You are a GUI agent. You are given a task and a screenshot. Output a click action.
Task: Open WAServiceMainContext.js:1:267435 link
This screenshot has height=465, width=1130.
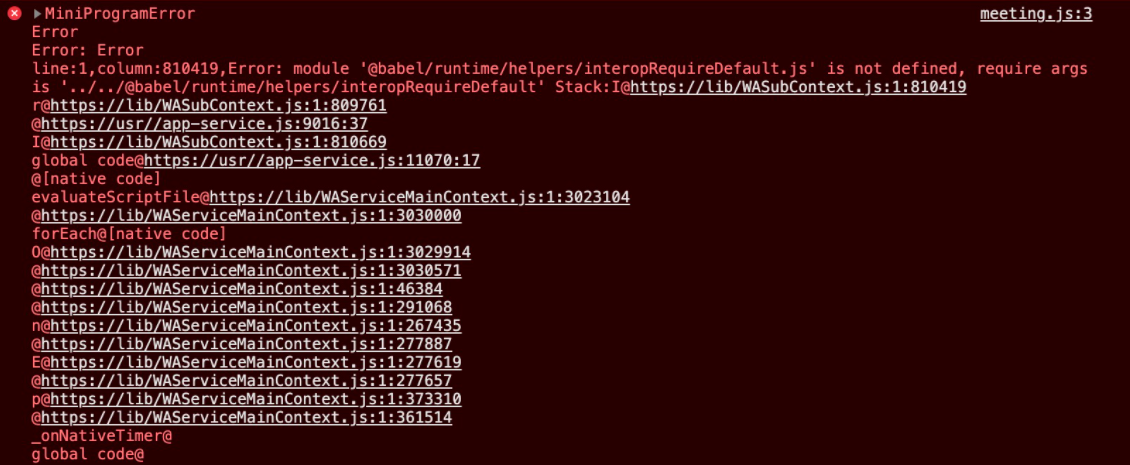(256, 326)
